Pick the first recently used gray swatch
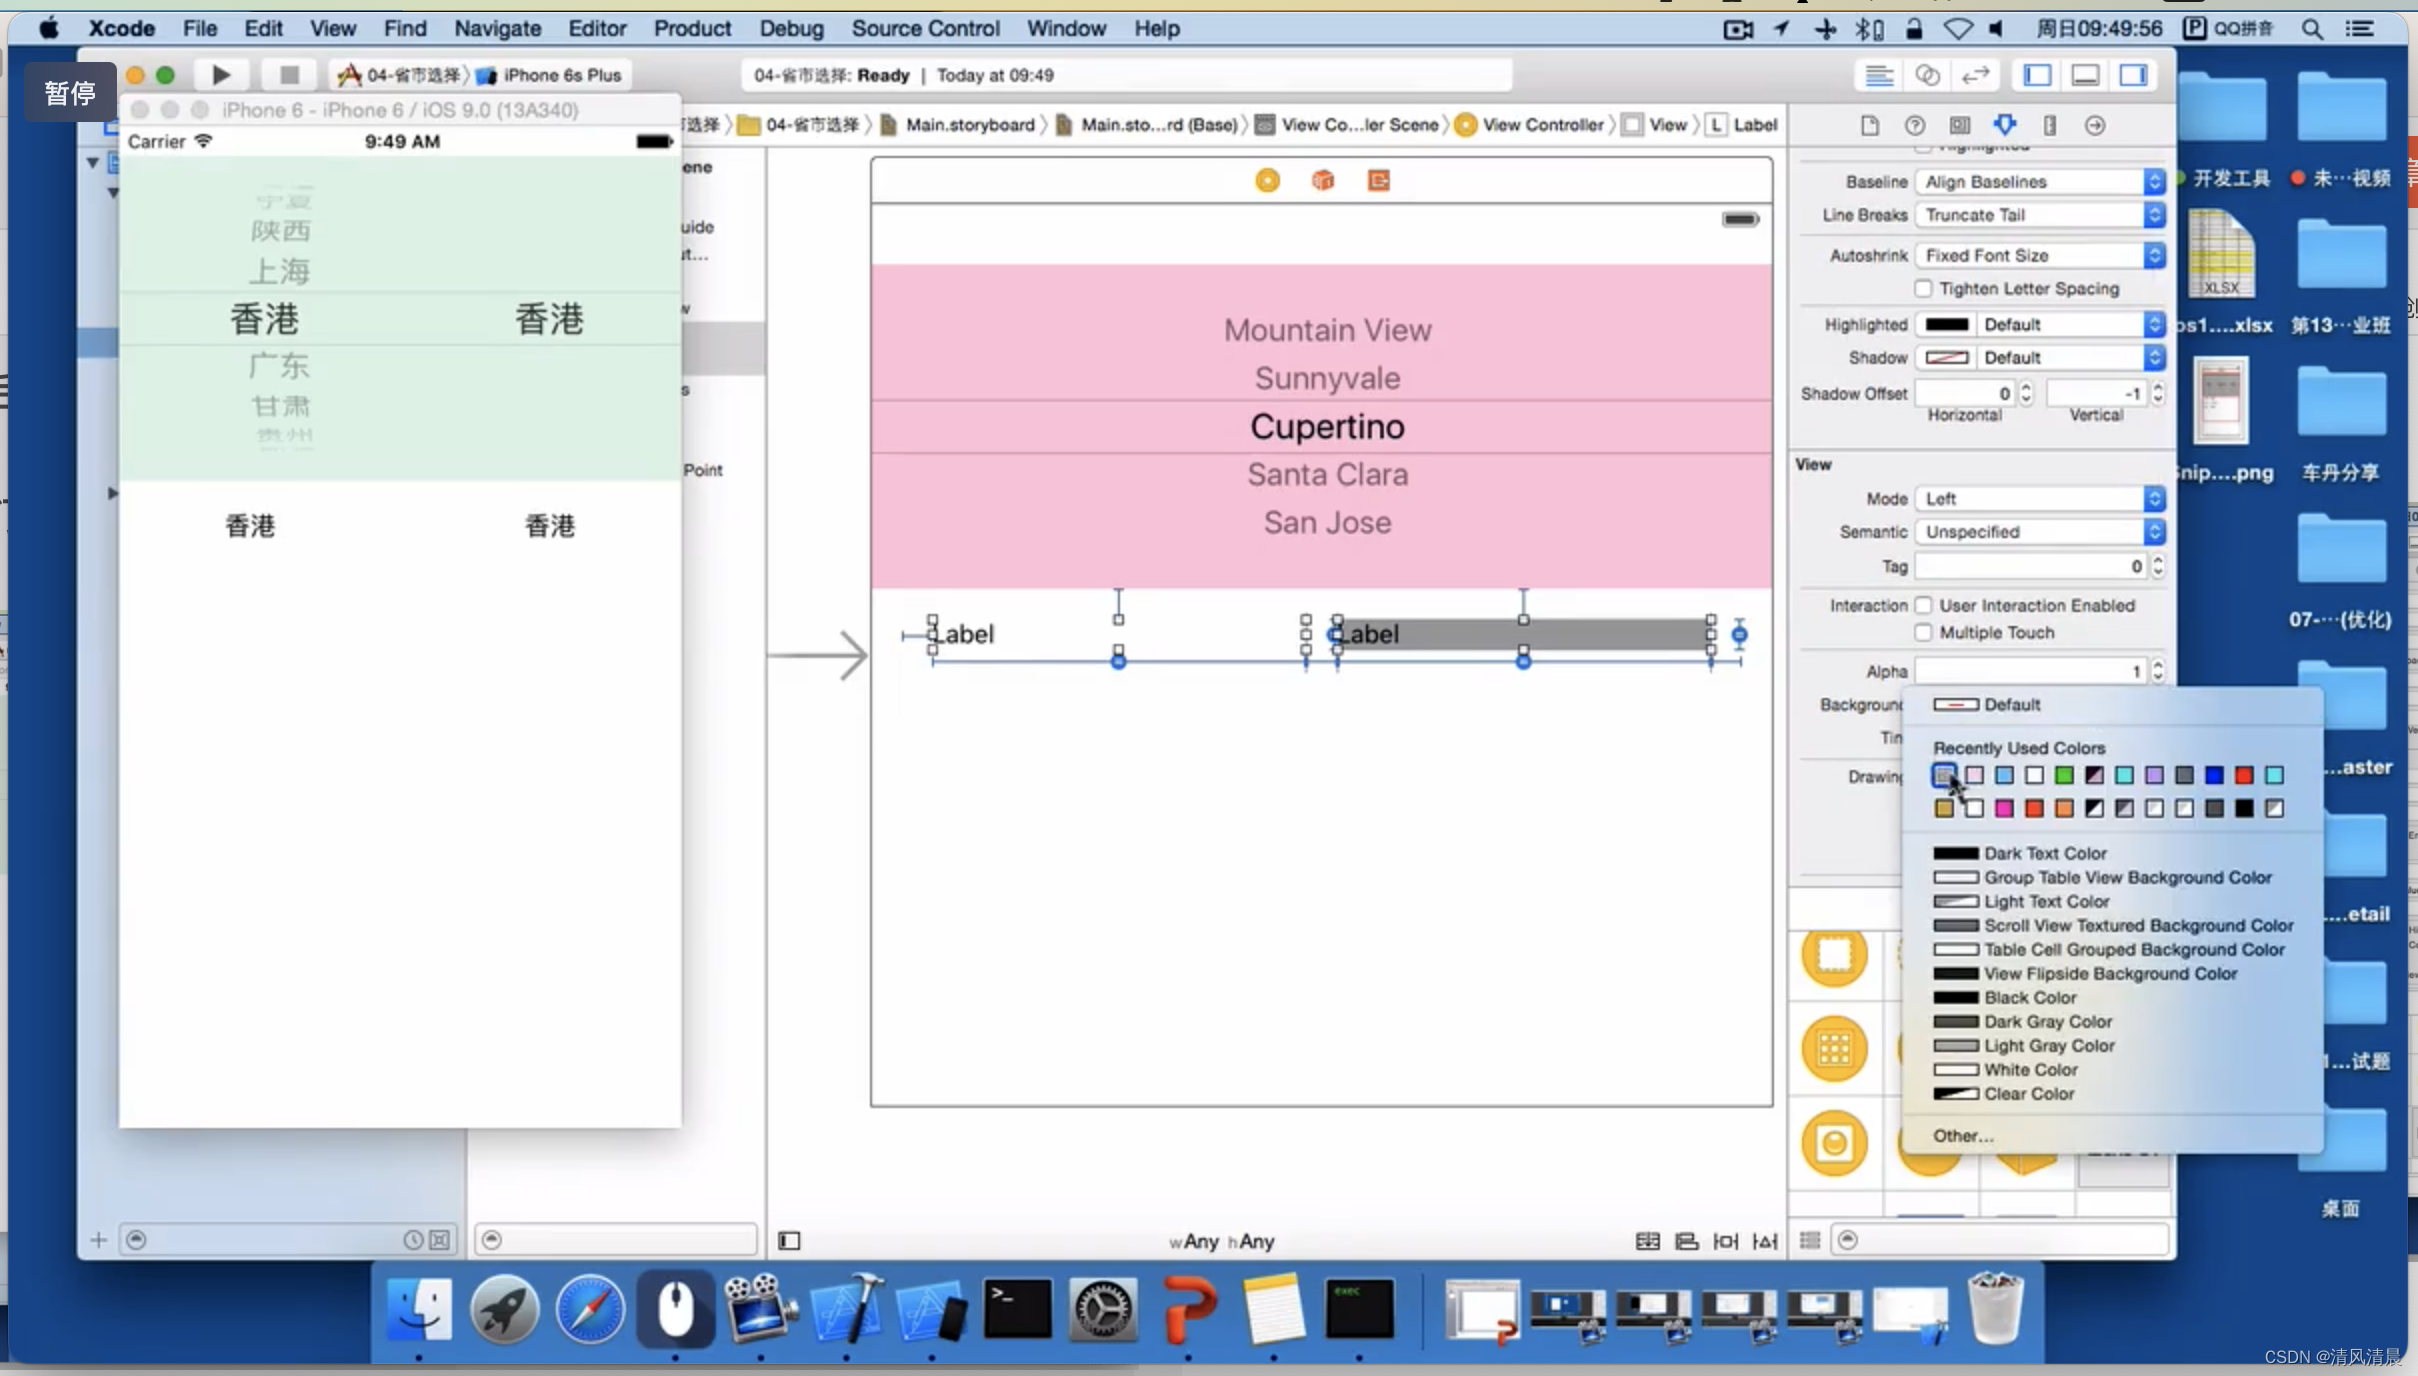Screen dimensions: 2418x1376 (1943, 775)
